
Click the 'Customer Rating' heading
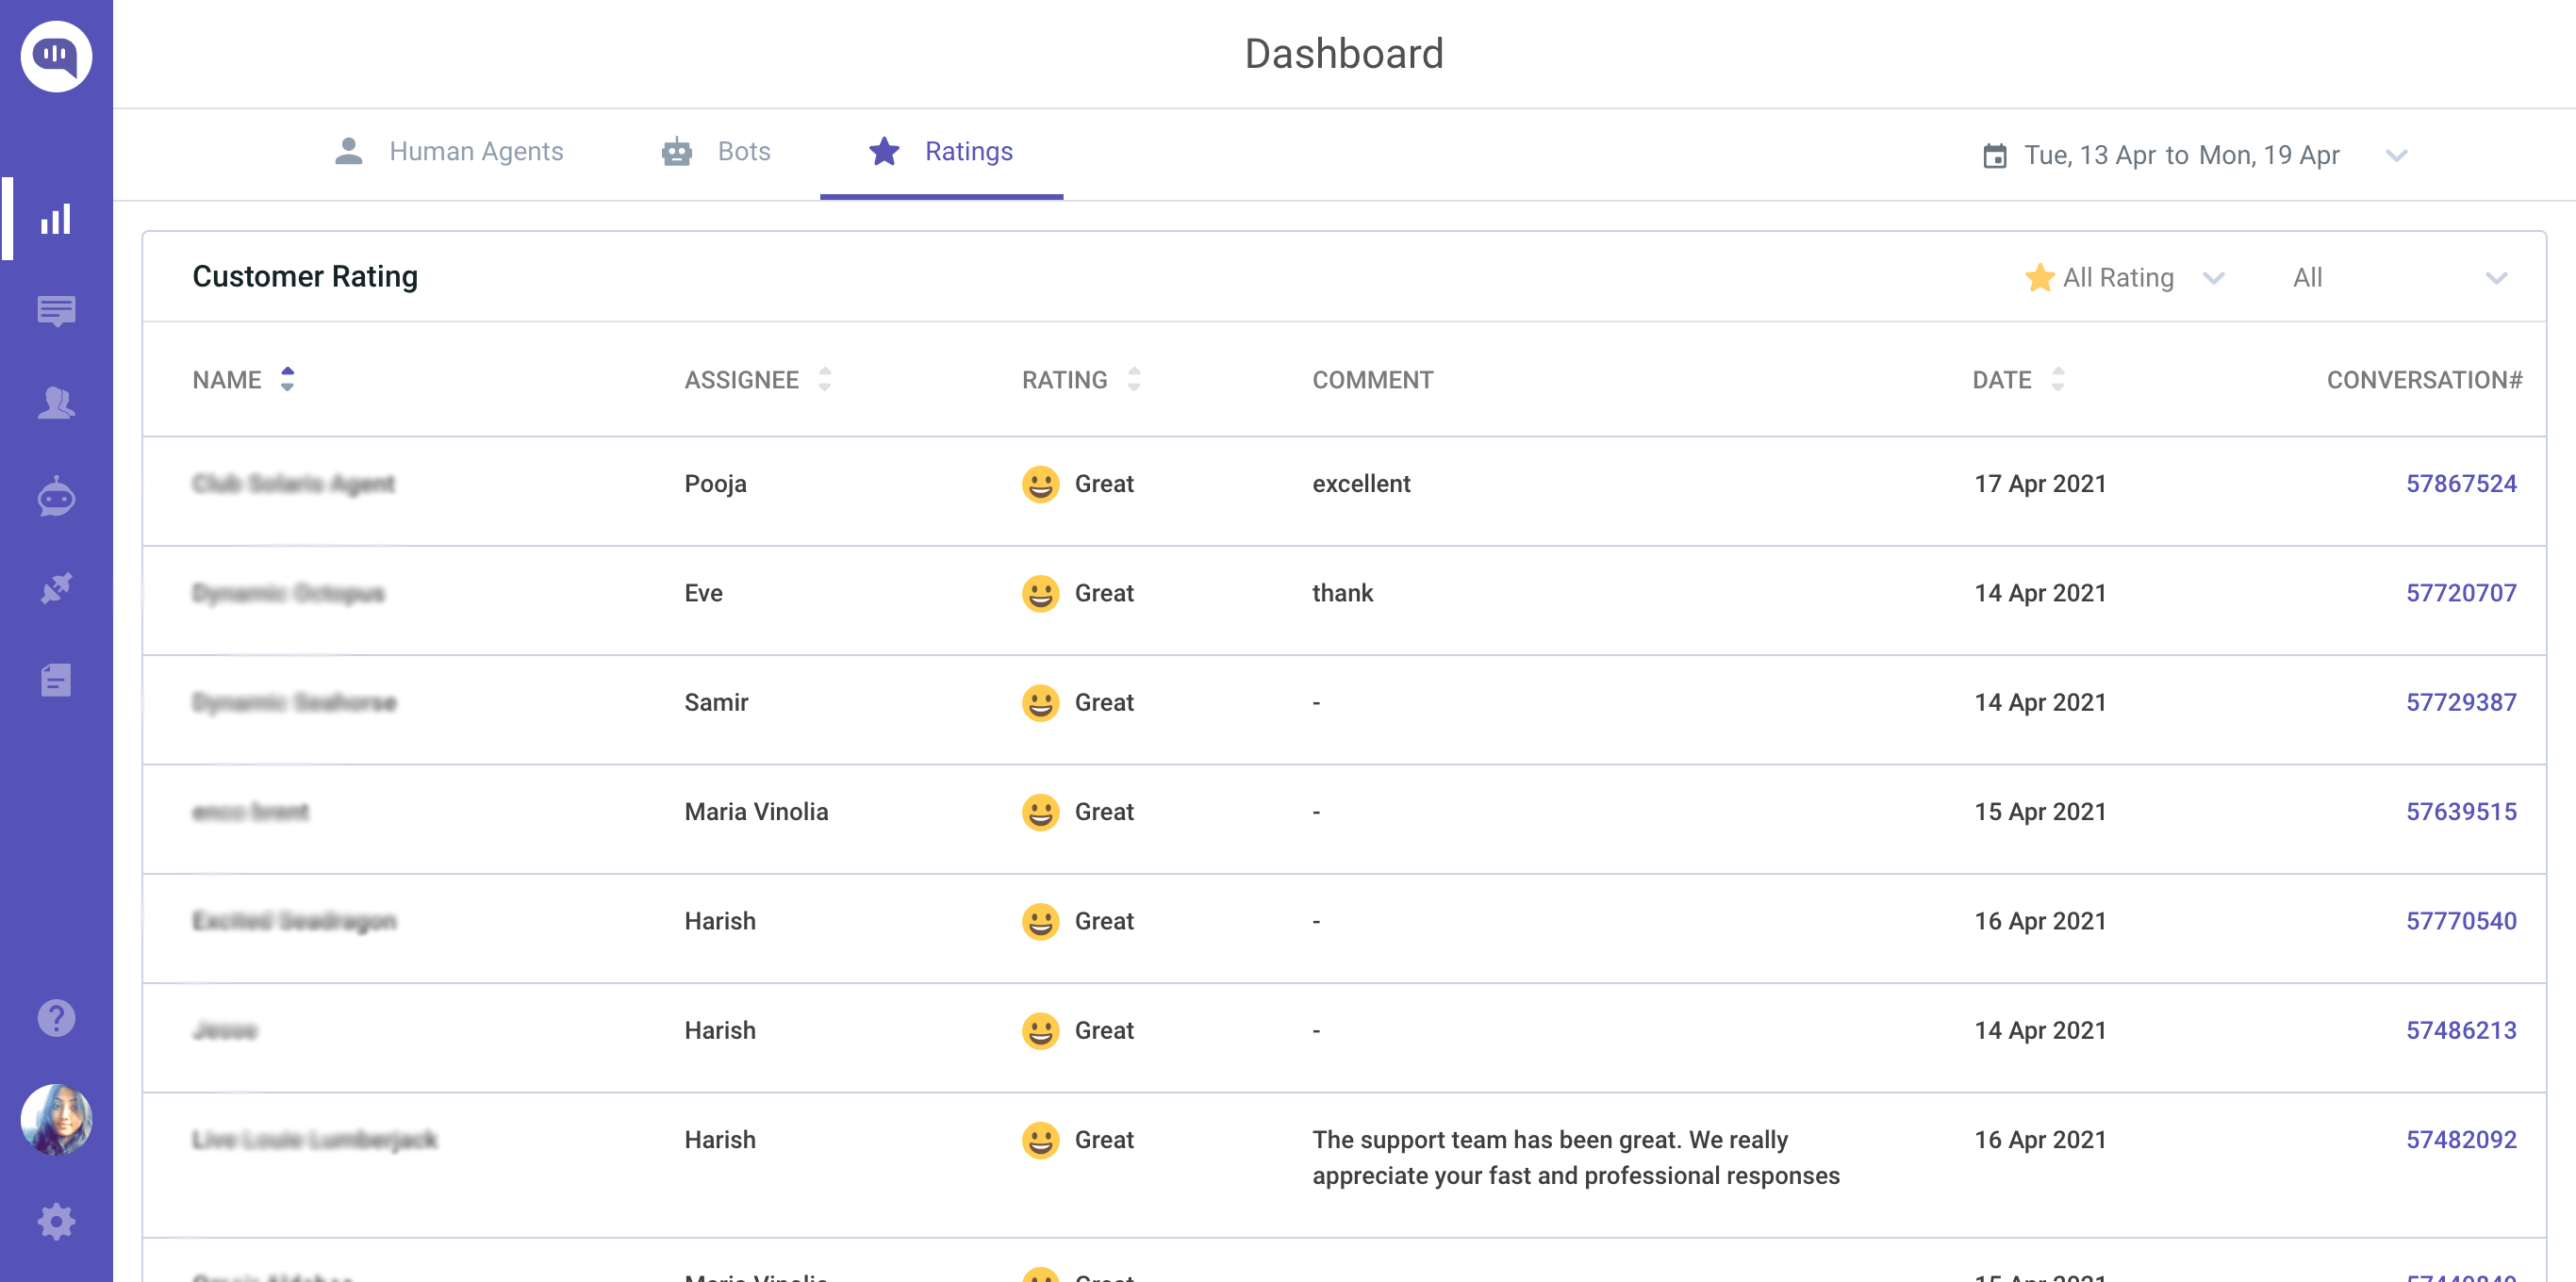tap(305, 276)
